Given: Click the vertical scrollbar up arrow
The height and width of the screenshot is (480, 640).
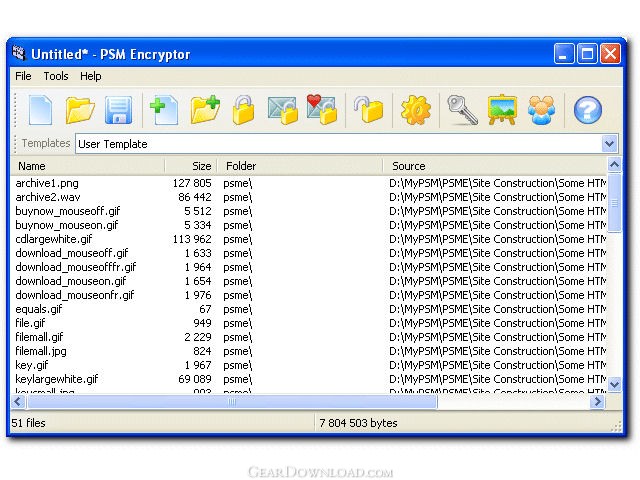Looking at the screenshot, I should pos(614,165).
